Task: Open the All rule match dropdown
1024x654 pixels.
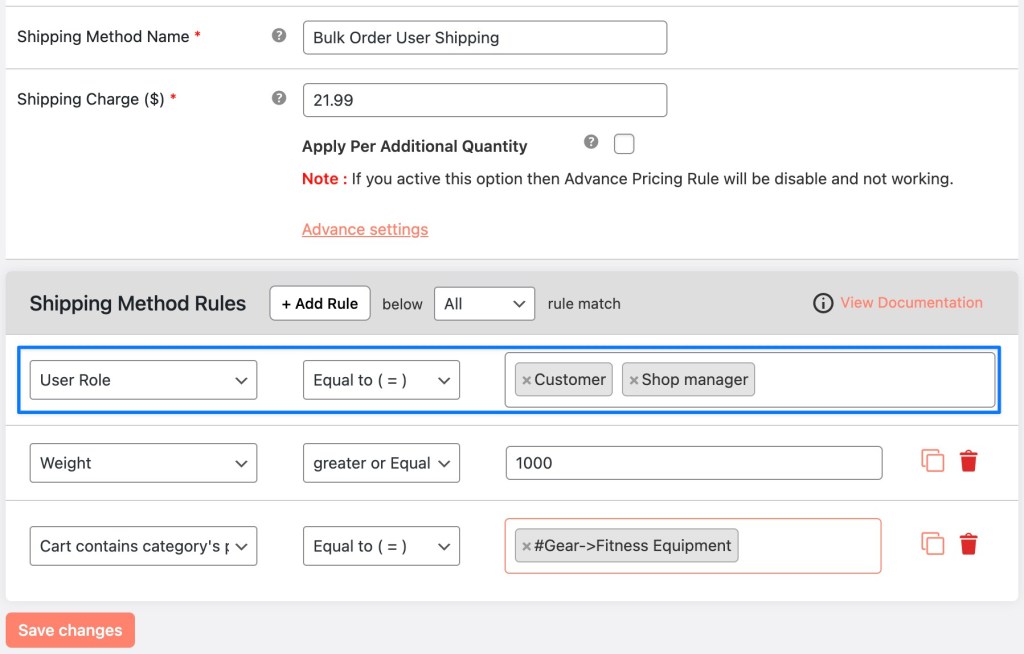Action: coord(484,304)
